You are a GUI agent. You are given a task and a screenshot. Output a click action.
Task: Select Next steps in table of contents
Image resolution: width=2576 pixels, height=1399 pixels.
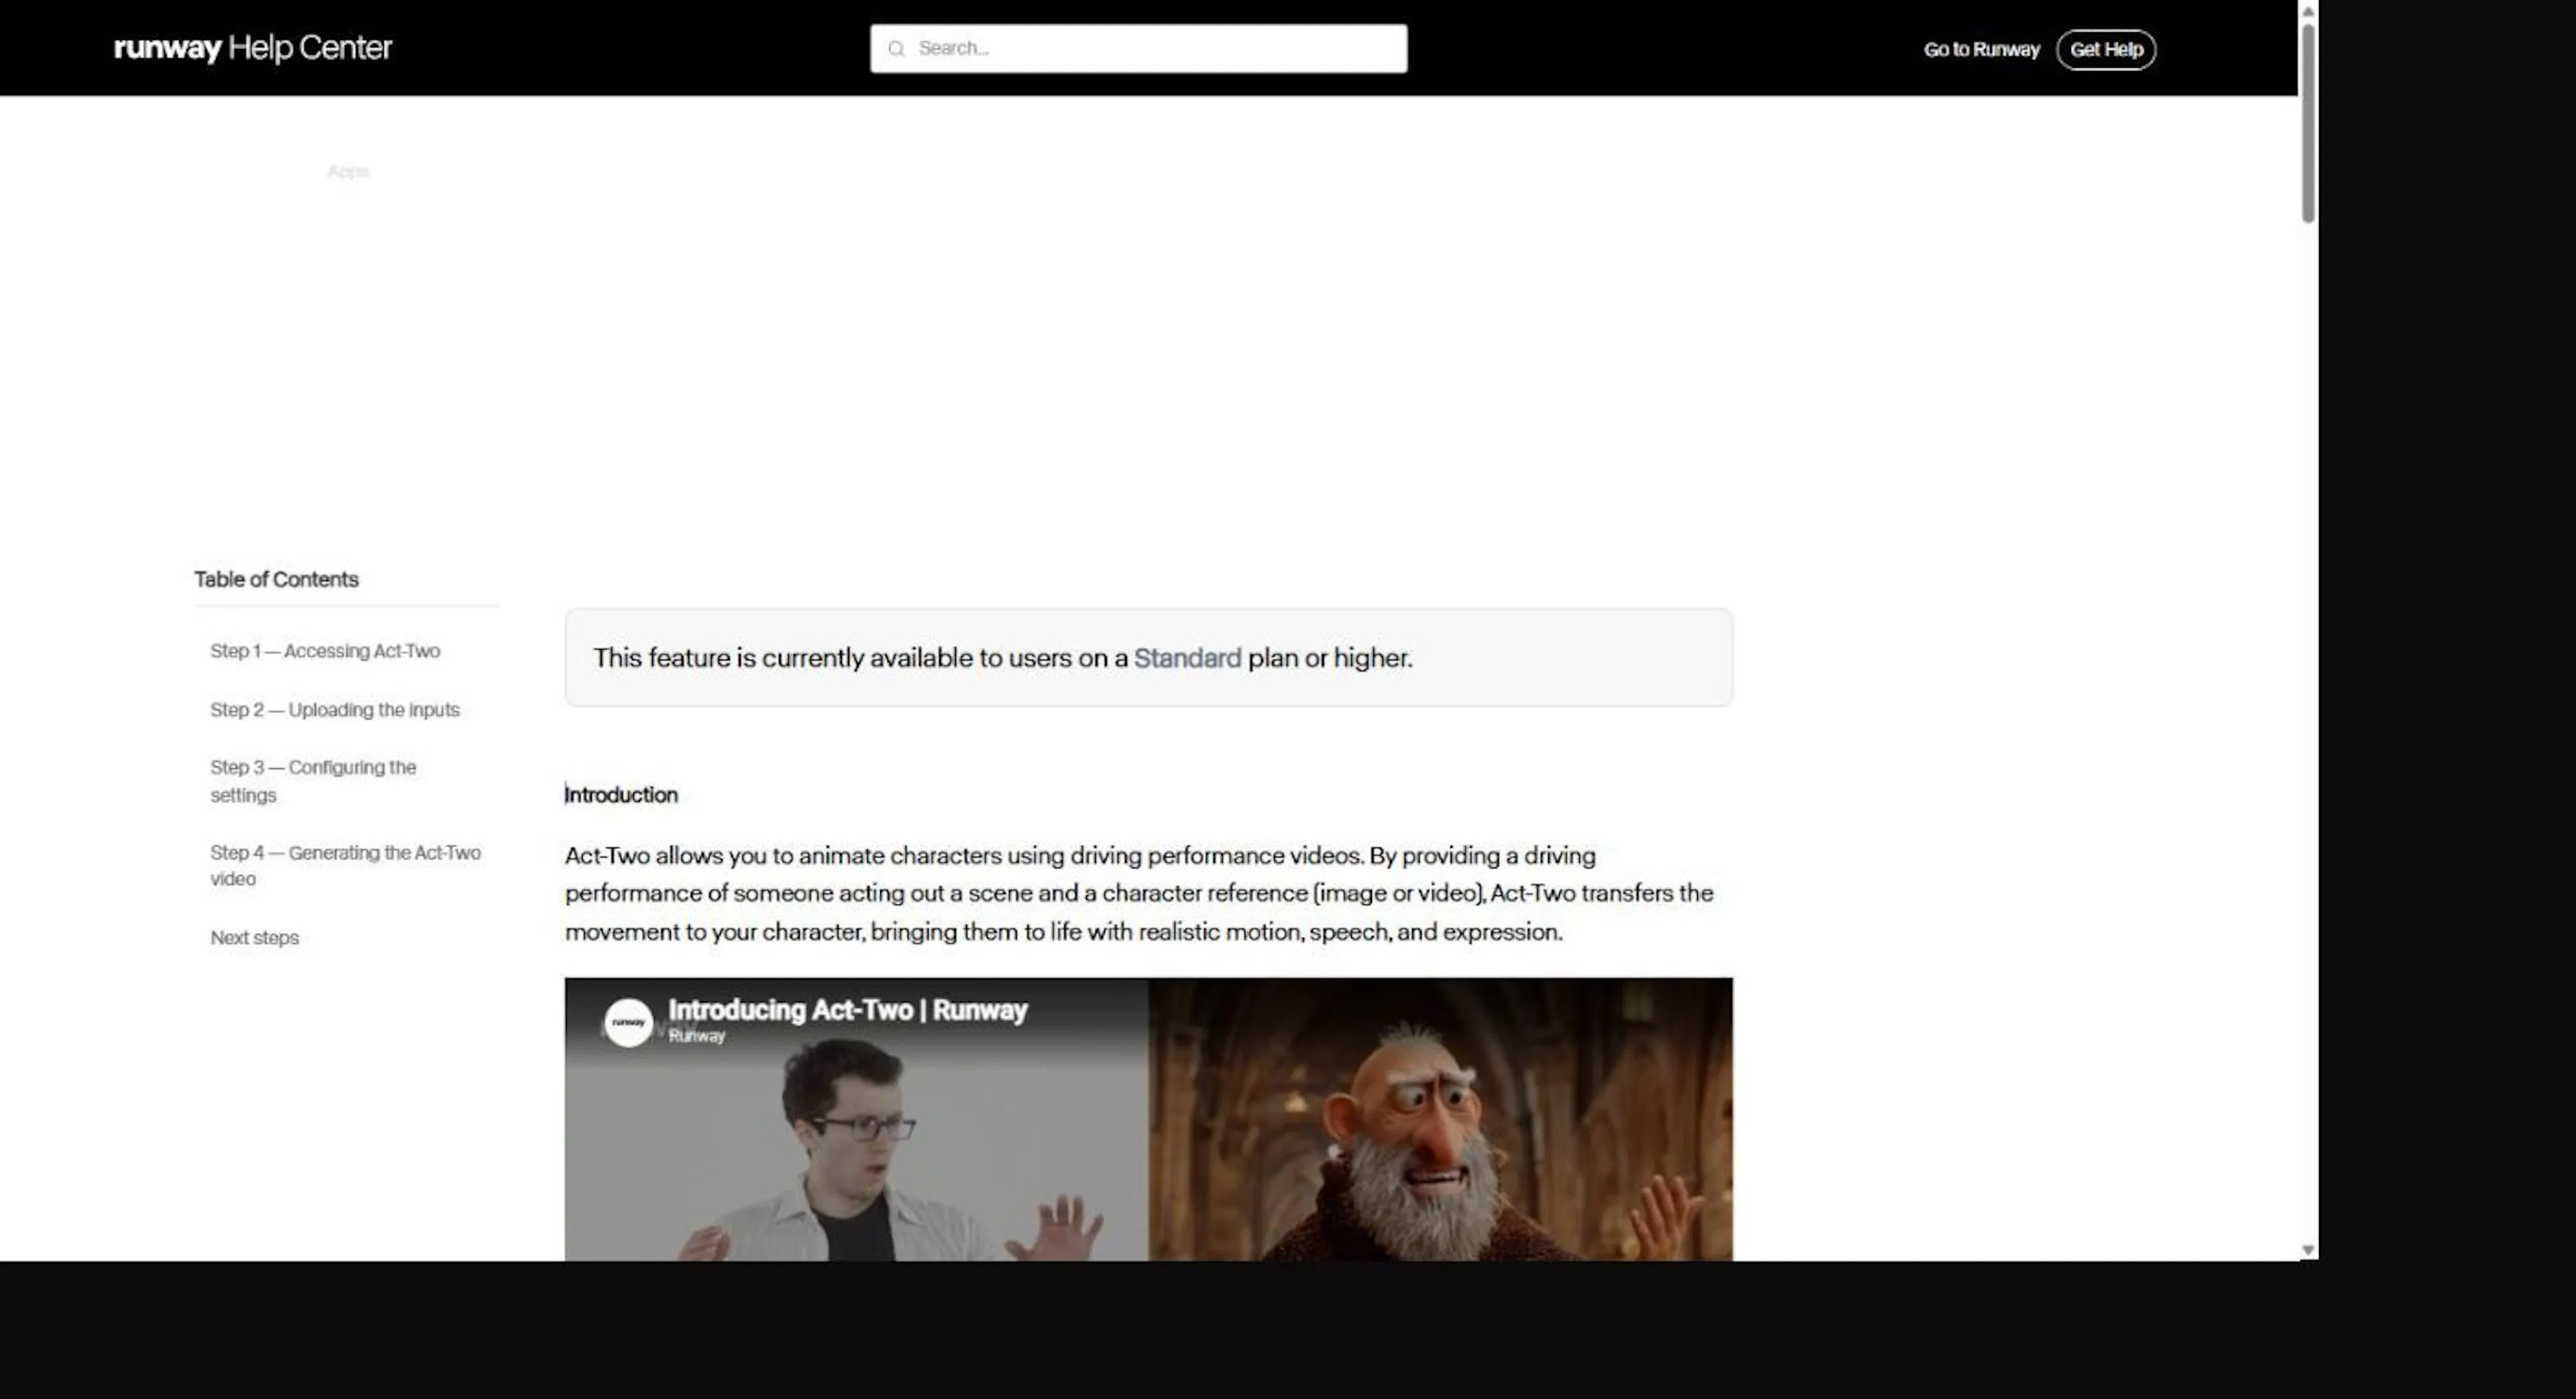coord(254,938)
